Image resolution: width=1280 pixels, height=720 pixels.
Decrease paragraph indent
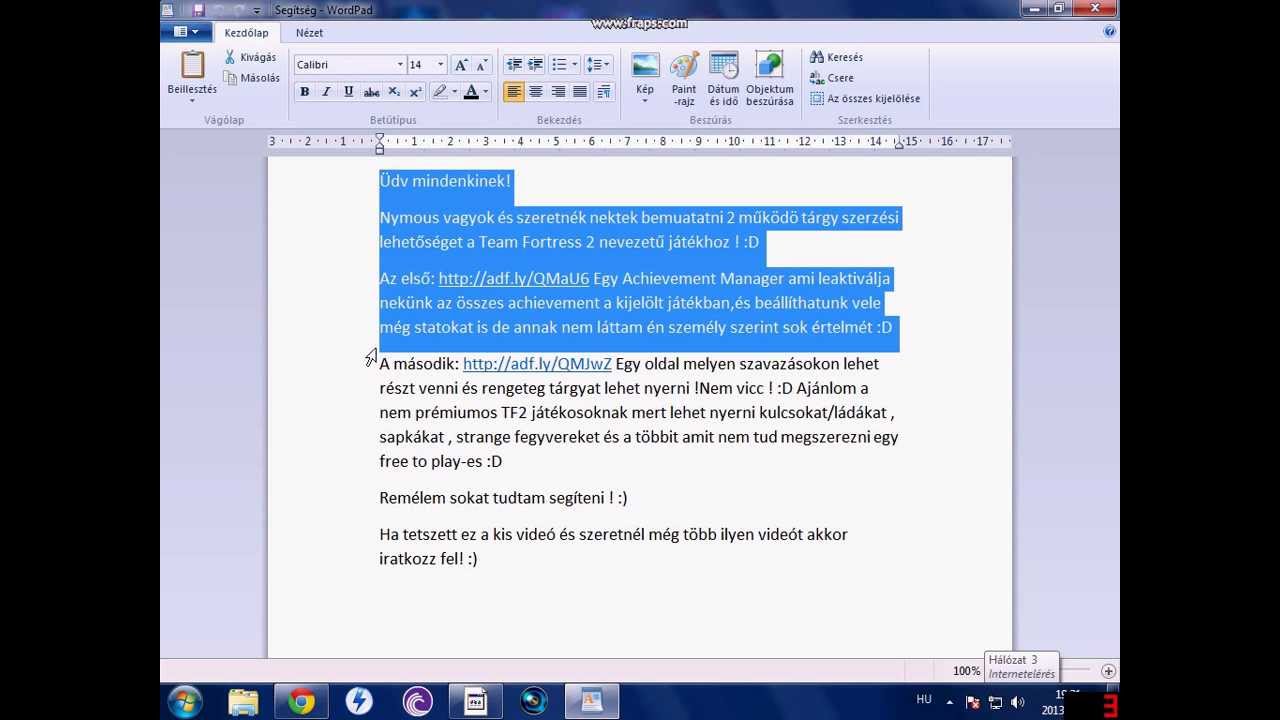(514, 65)
